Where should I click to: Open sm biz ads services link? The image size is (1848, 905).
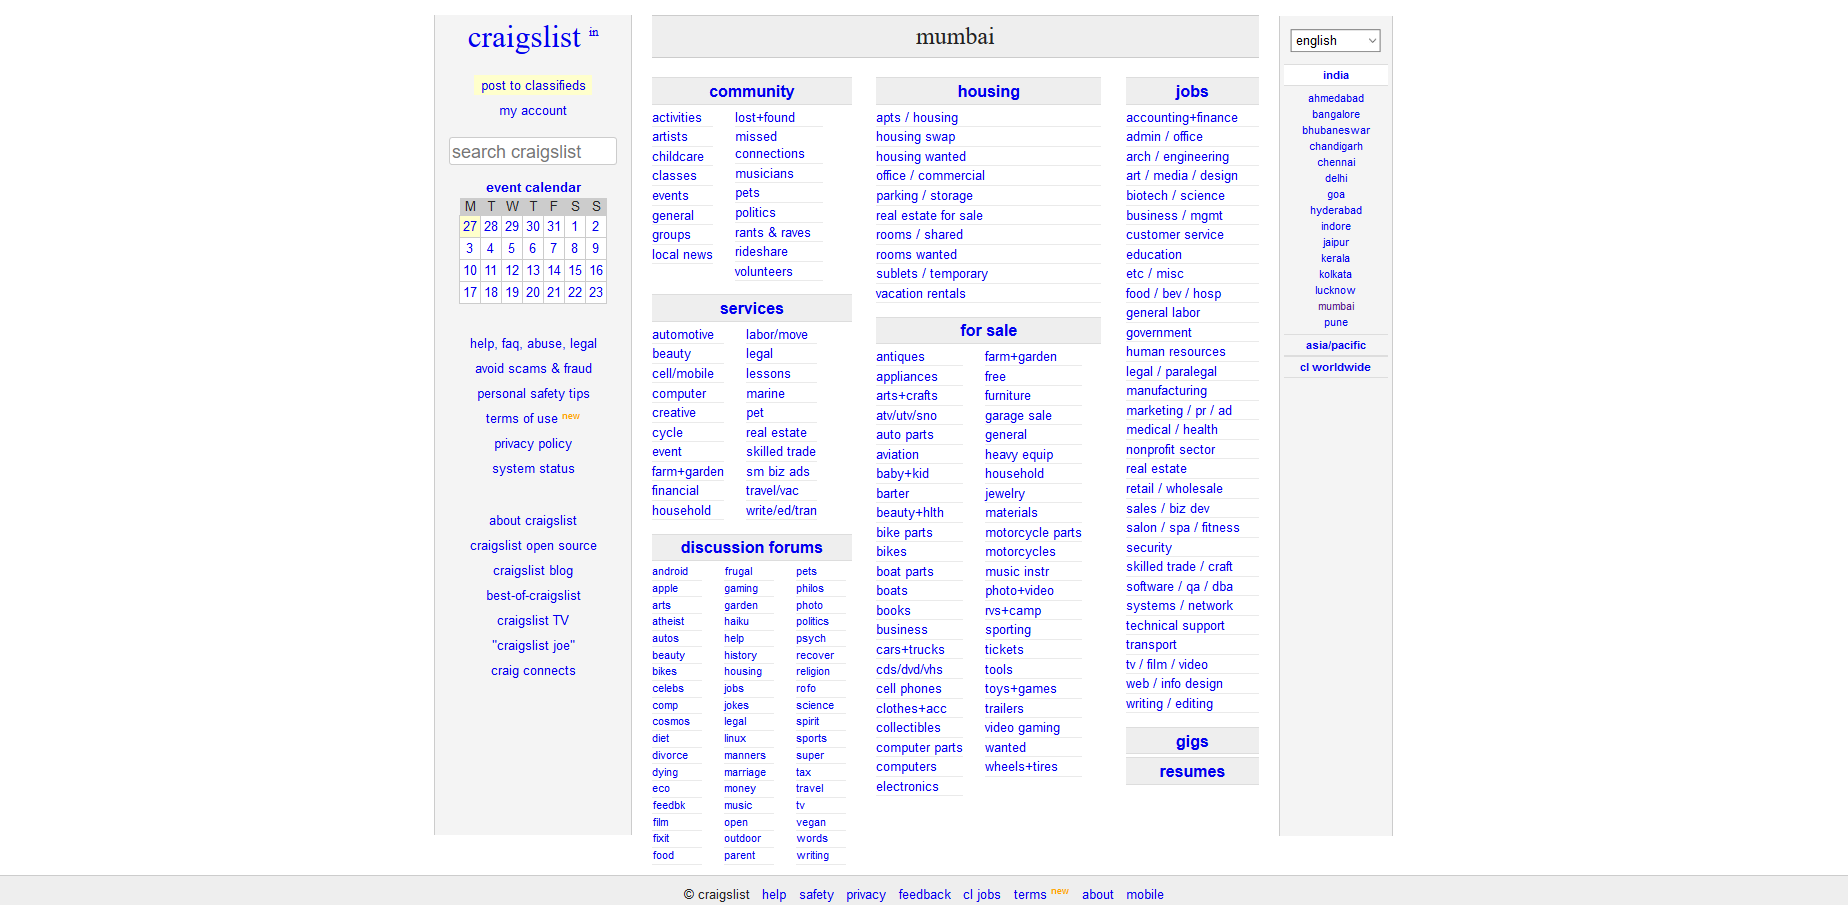[x=778, y=472]
